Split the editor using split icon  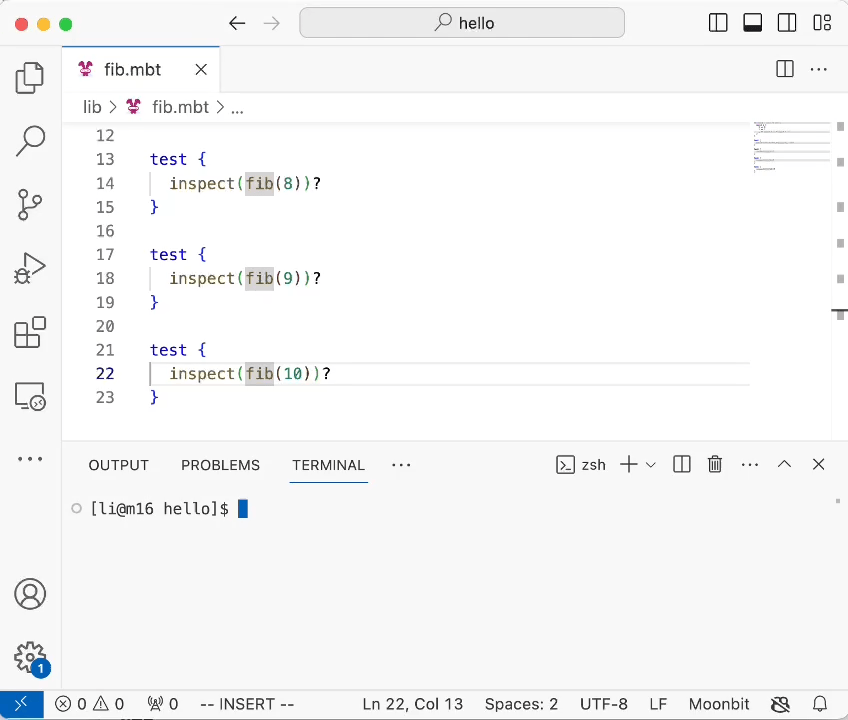(784, 69)
